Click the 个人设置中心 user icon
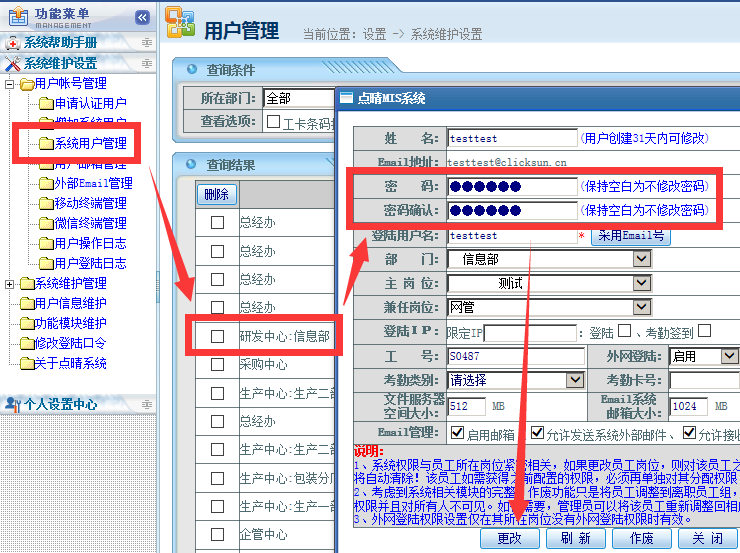Screen dimensions: 740x553 tap(12, 405)
